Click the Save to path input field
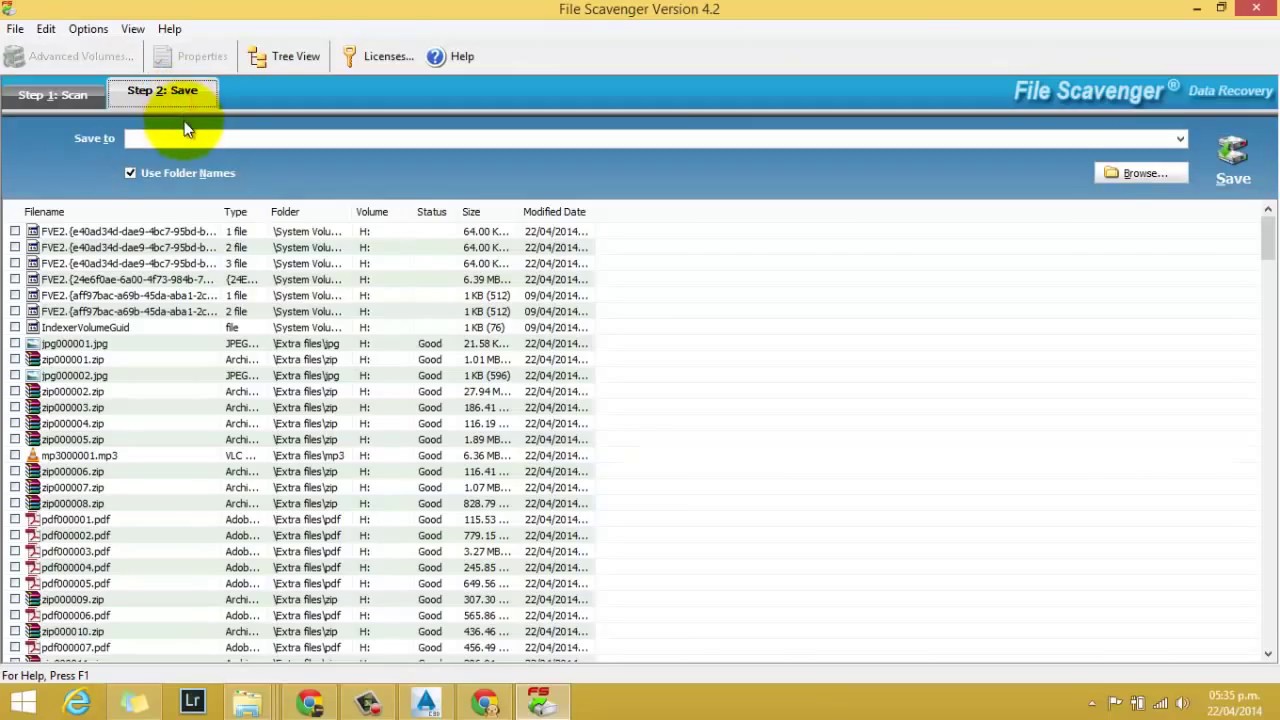This screenshot has width=1280, height=720. pyautogui.click(x=648, y=139)
